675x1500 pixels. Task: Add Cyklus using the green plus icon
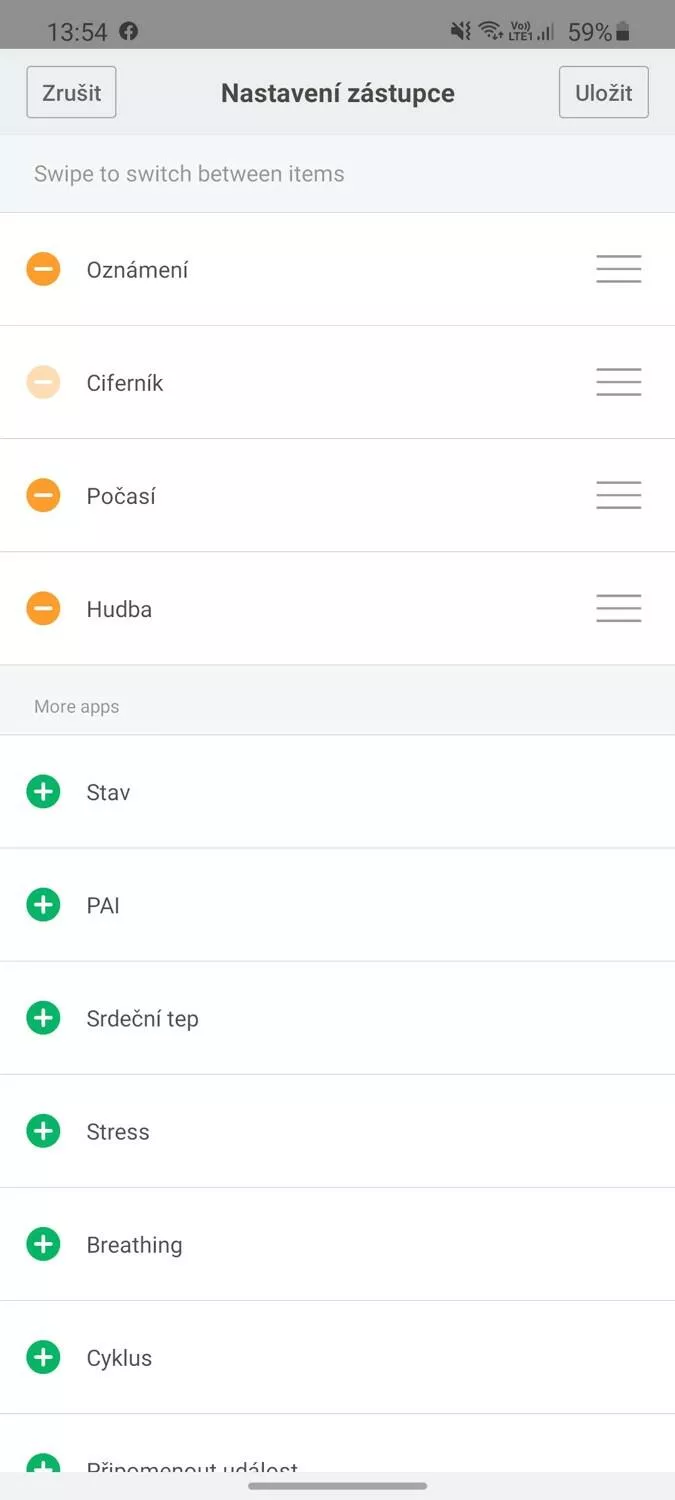pyautogui.click(x=43, y=1357)
